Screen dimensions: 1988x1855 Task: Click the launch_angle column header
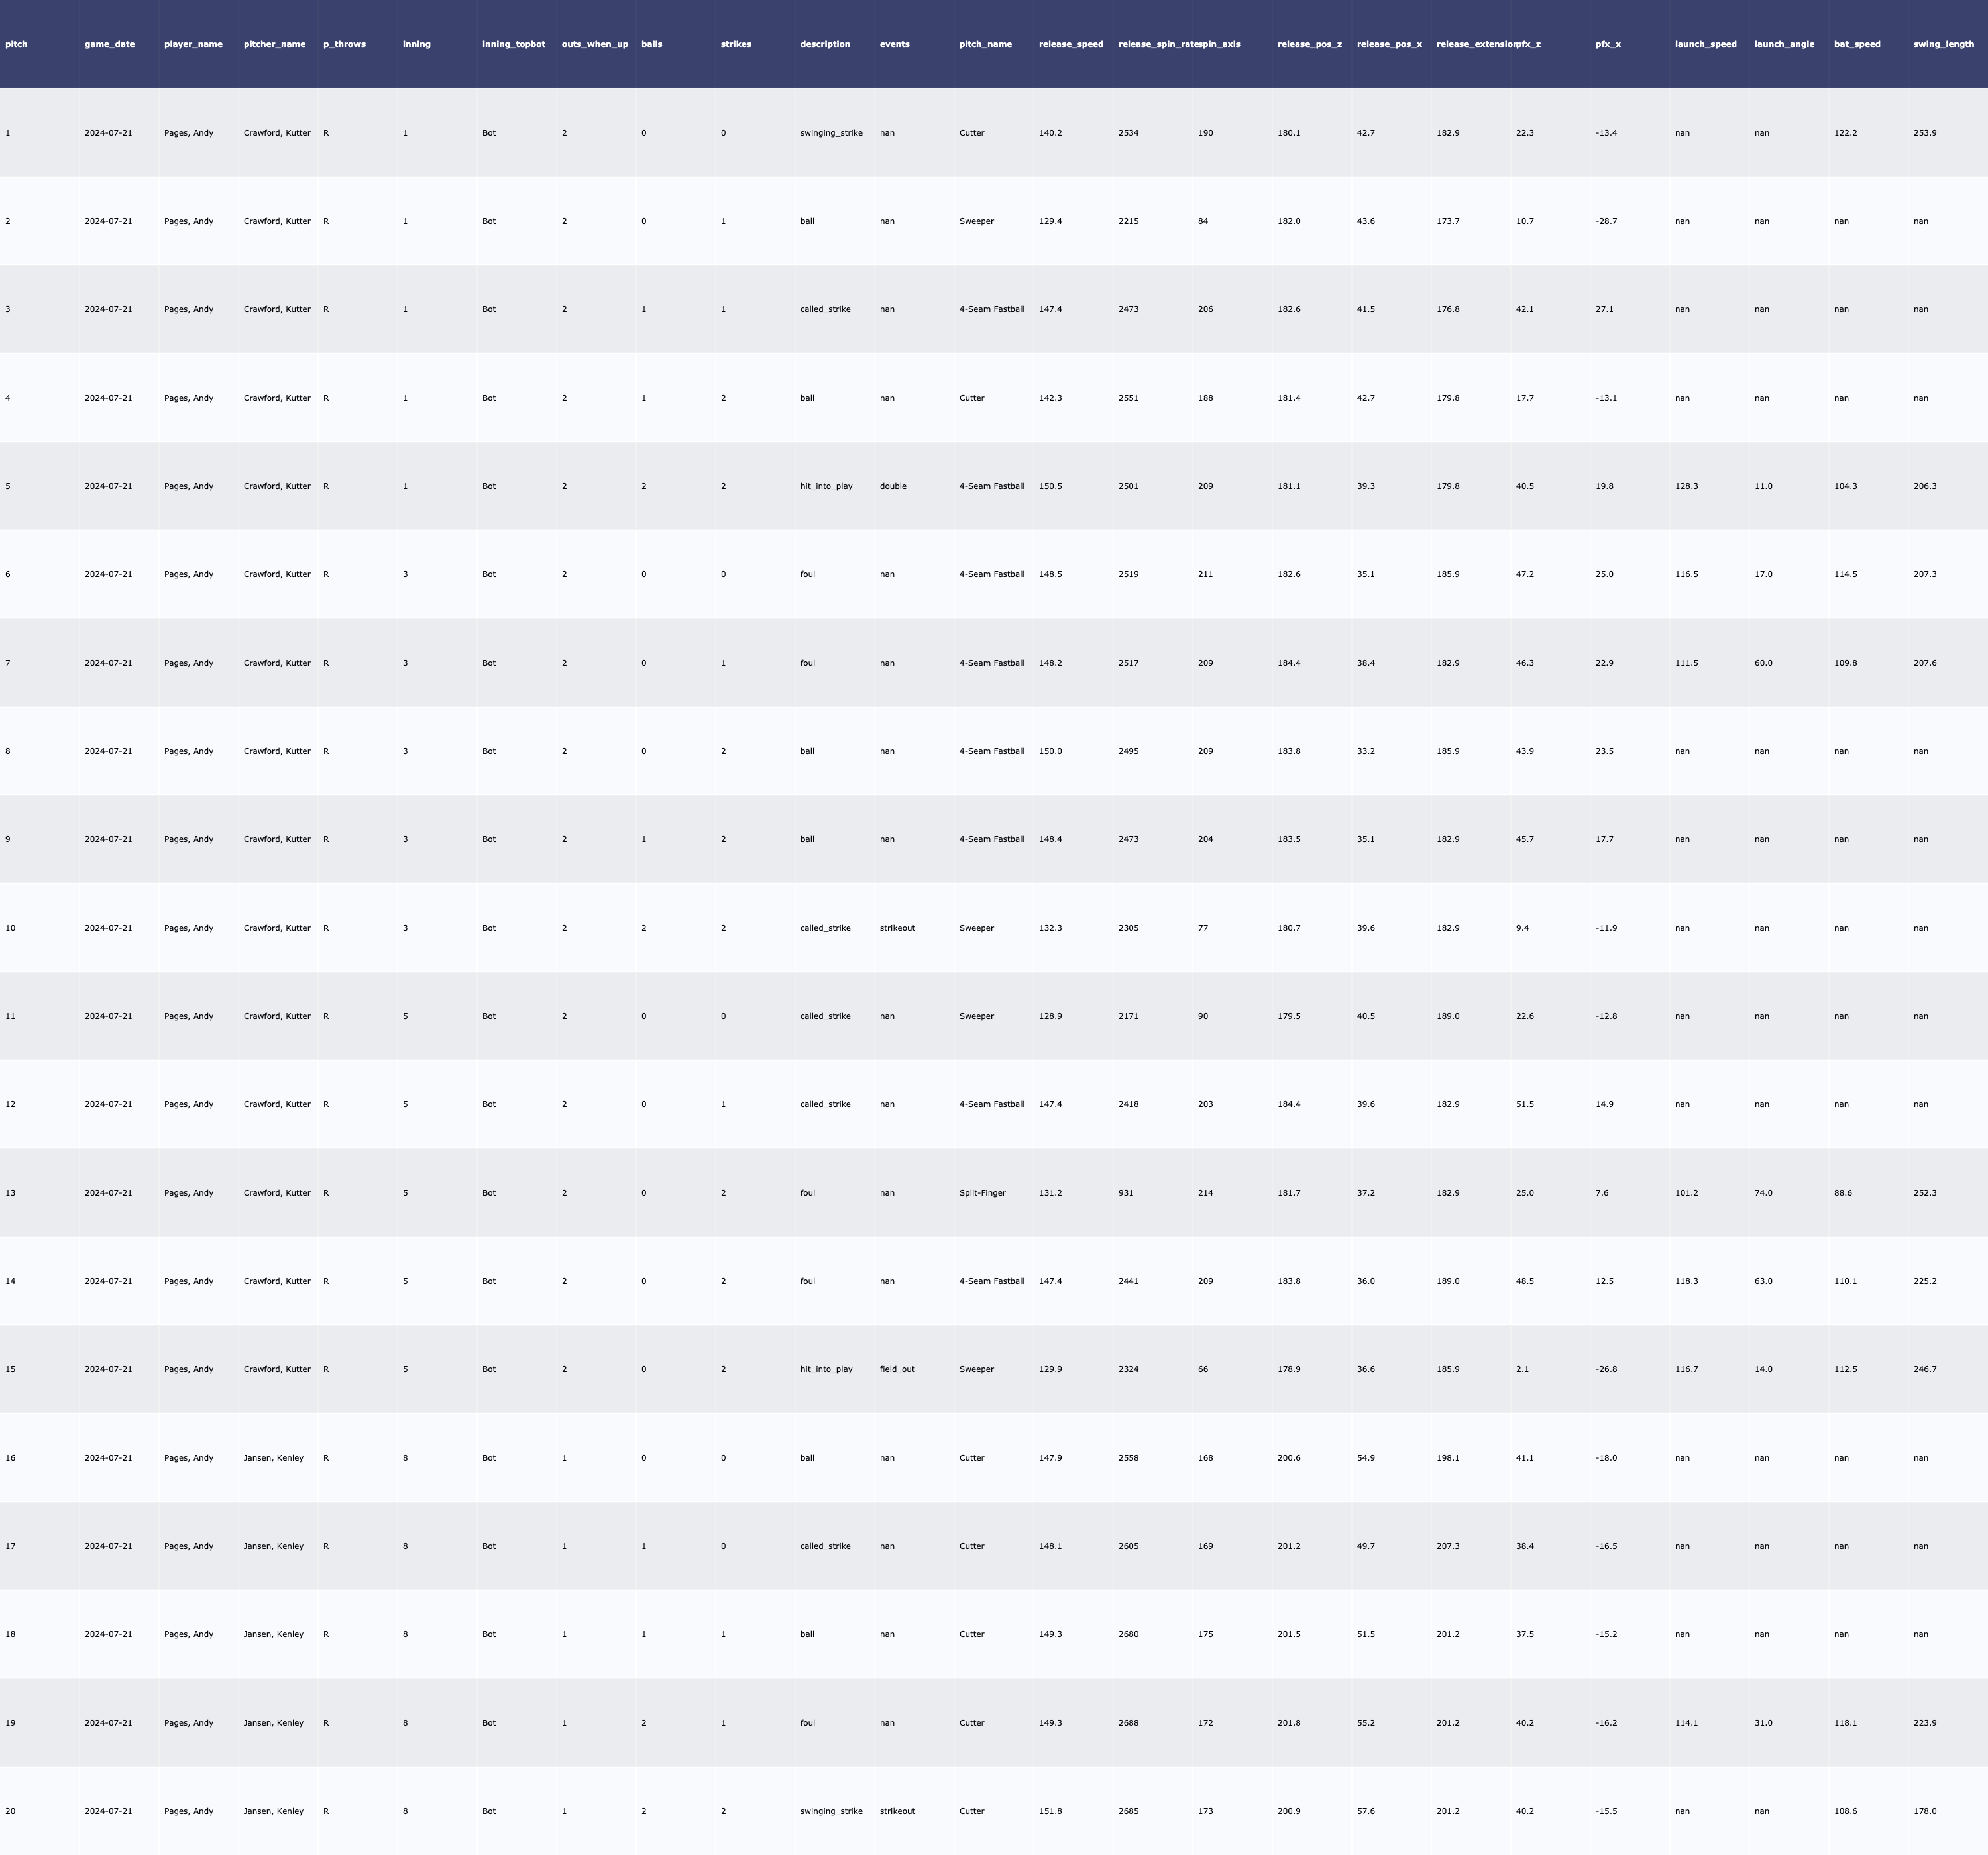1783,44
